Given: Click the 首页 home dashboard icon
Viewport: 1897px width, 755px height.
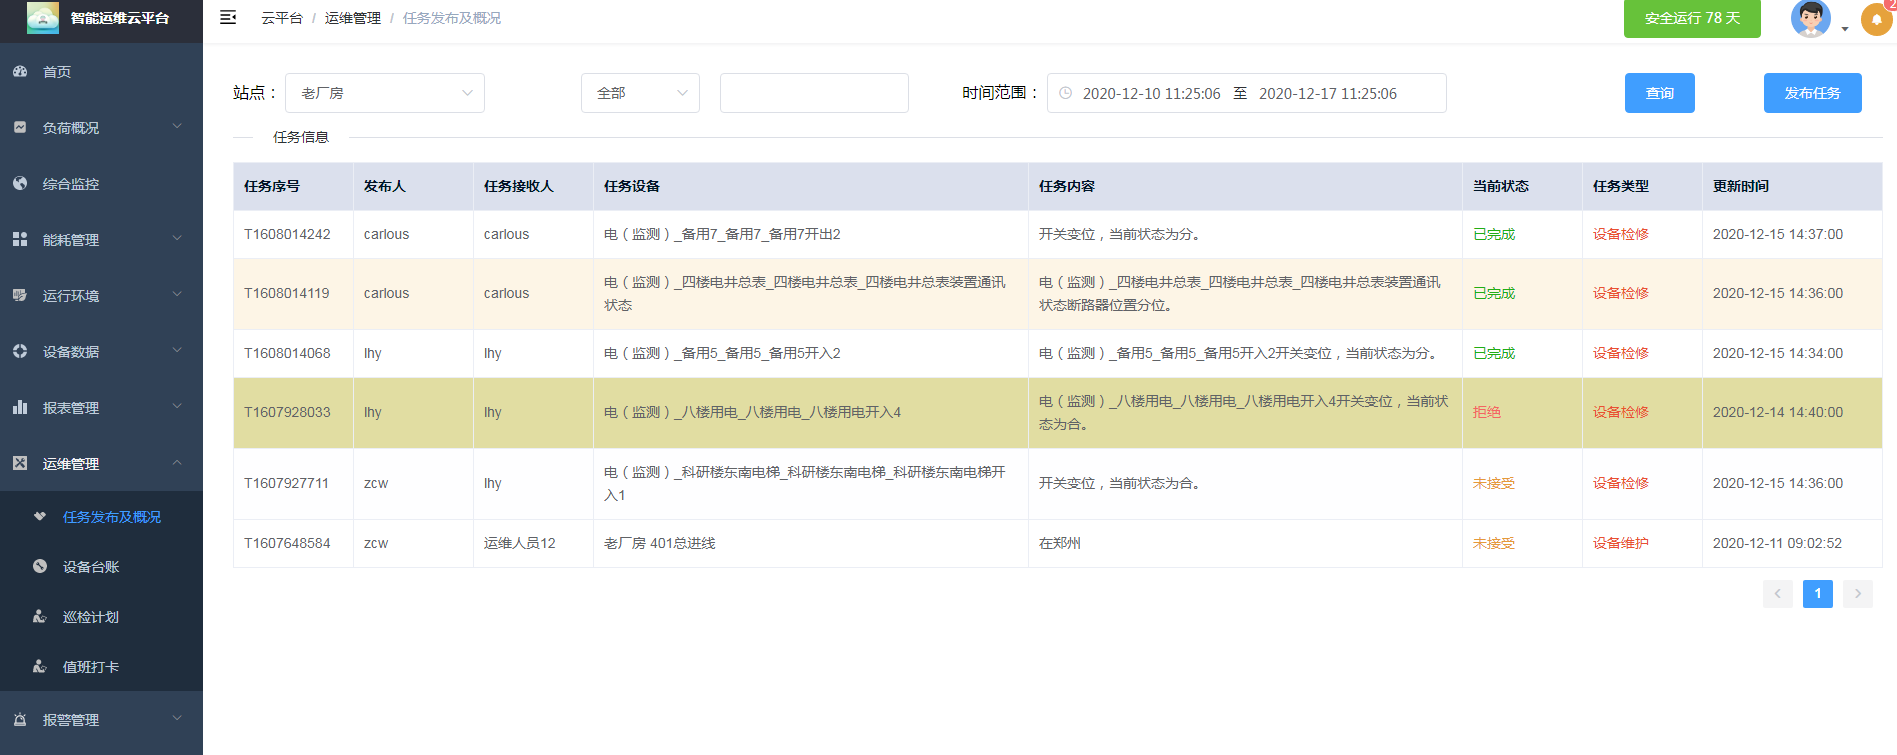Looking at the screenshot, I should tap(20, 72).
